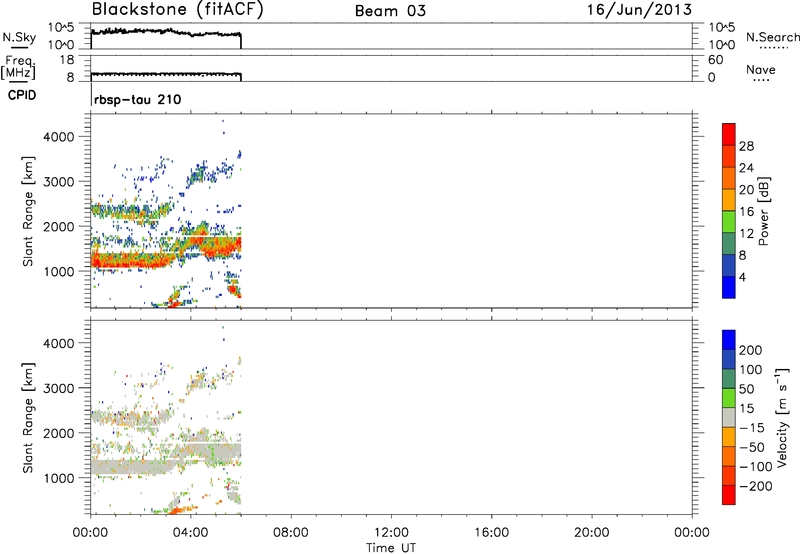Click the '16:00' time axis tick label
The image size is (800, 554).
(x=491, y=533)
